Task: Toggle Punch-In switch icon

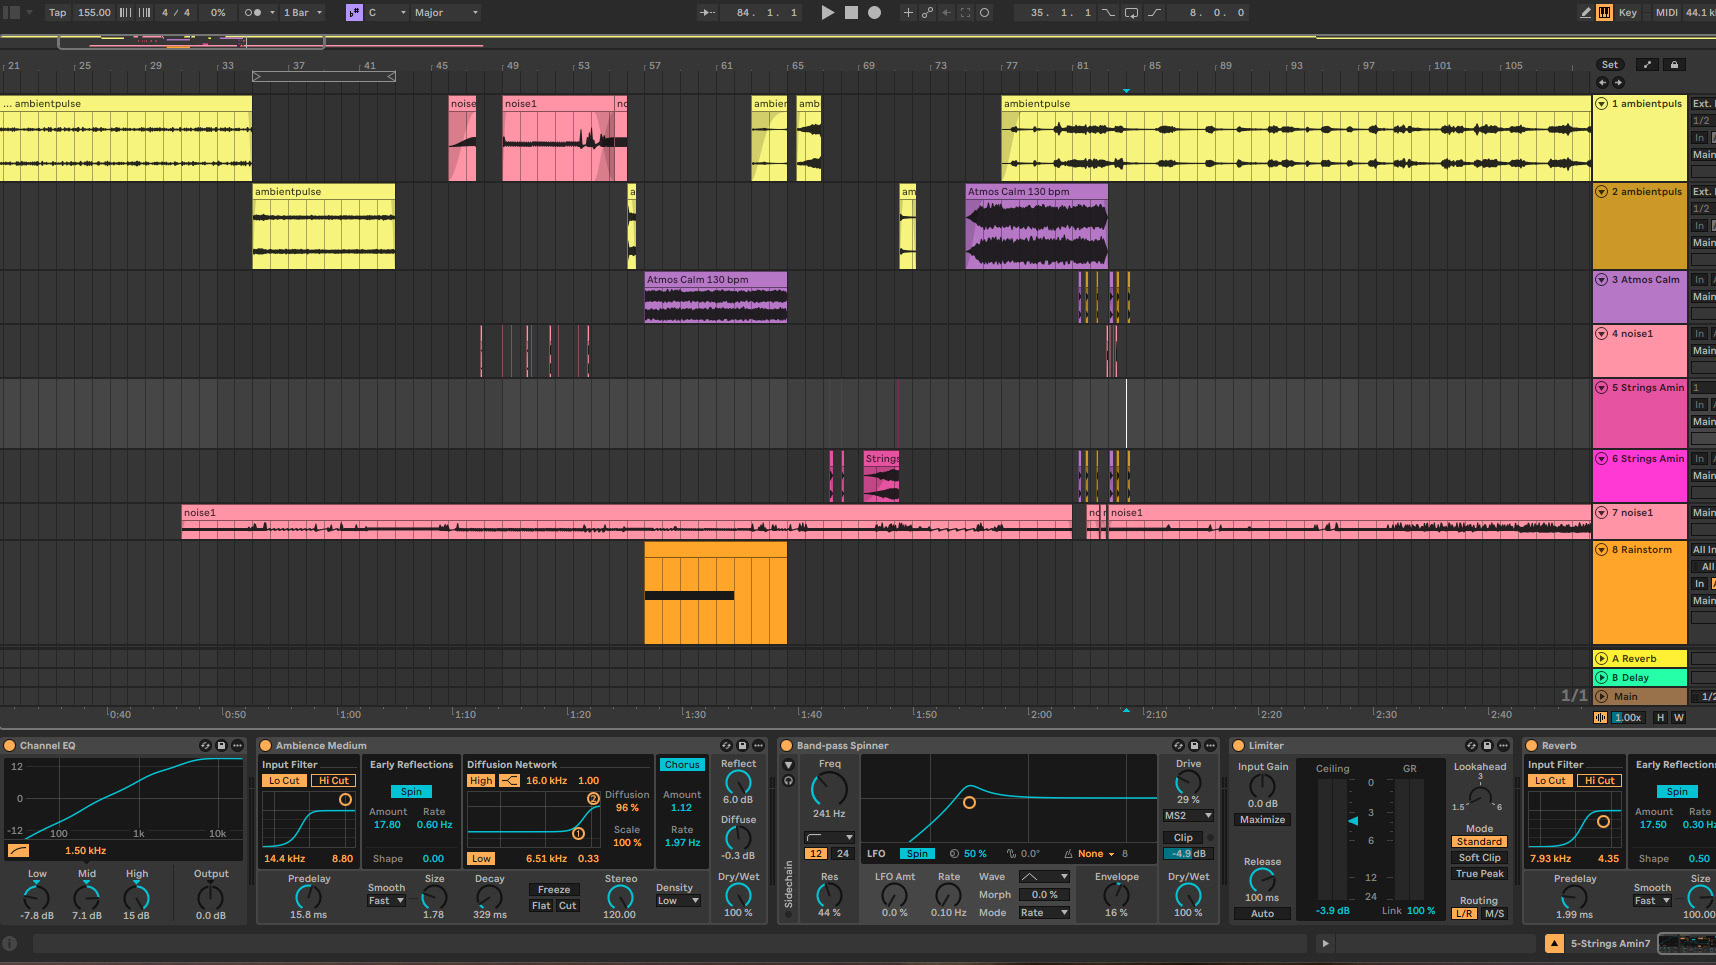Action: point(1108,13)
